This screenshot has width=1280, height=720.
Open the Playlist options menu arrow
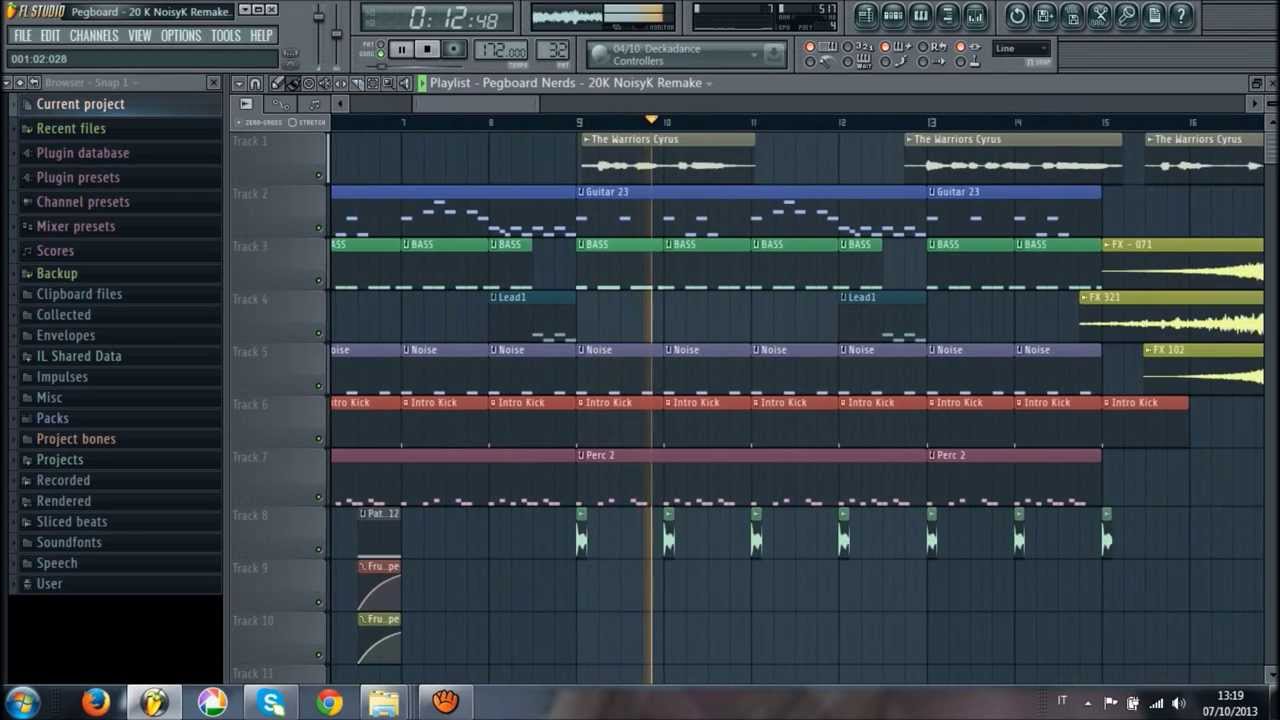pyautogui.click(x=239, y=83)
